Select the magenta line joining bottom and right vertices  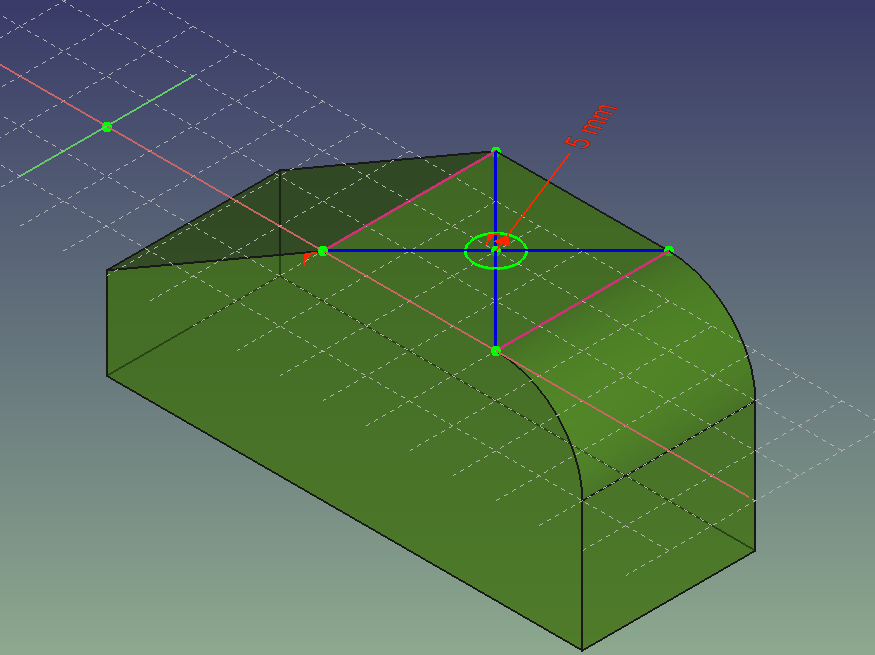(582, 301)
